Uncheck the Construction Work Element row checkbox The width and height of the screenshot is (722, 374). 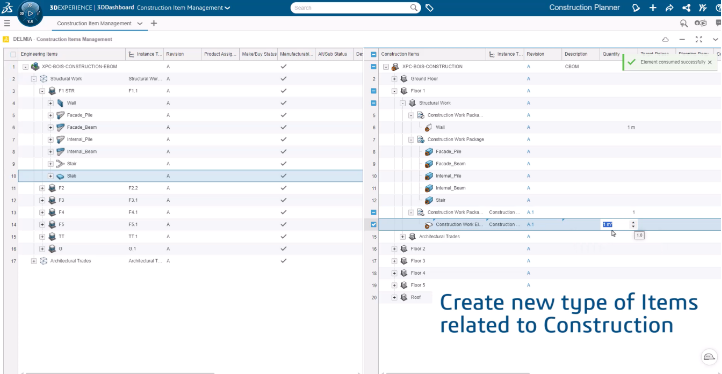pyautogui.click(x=373, y=225)
